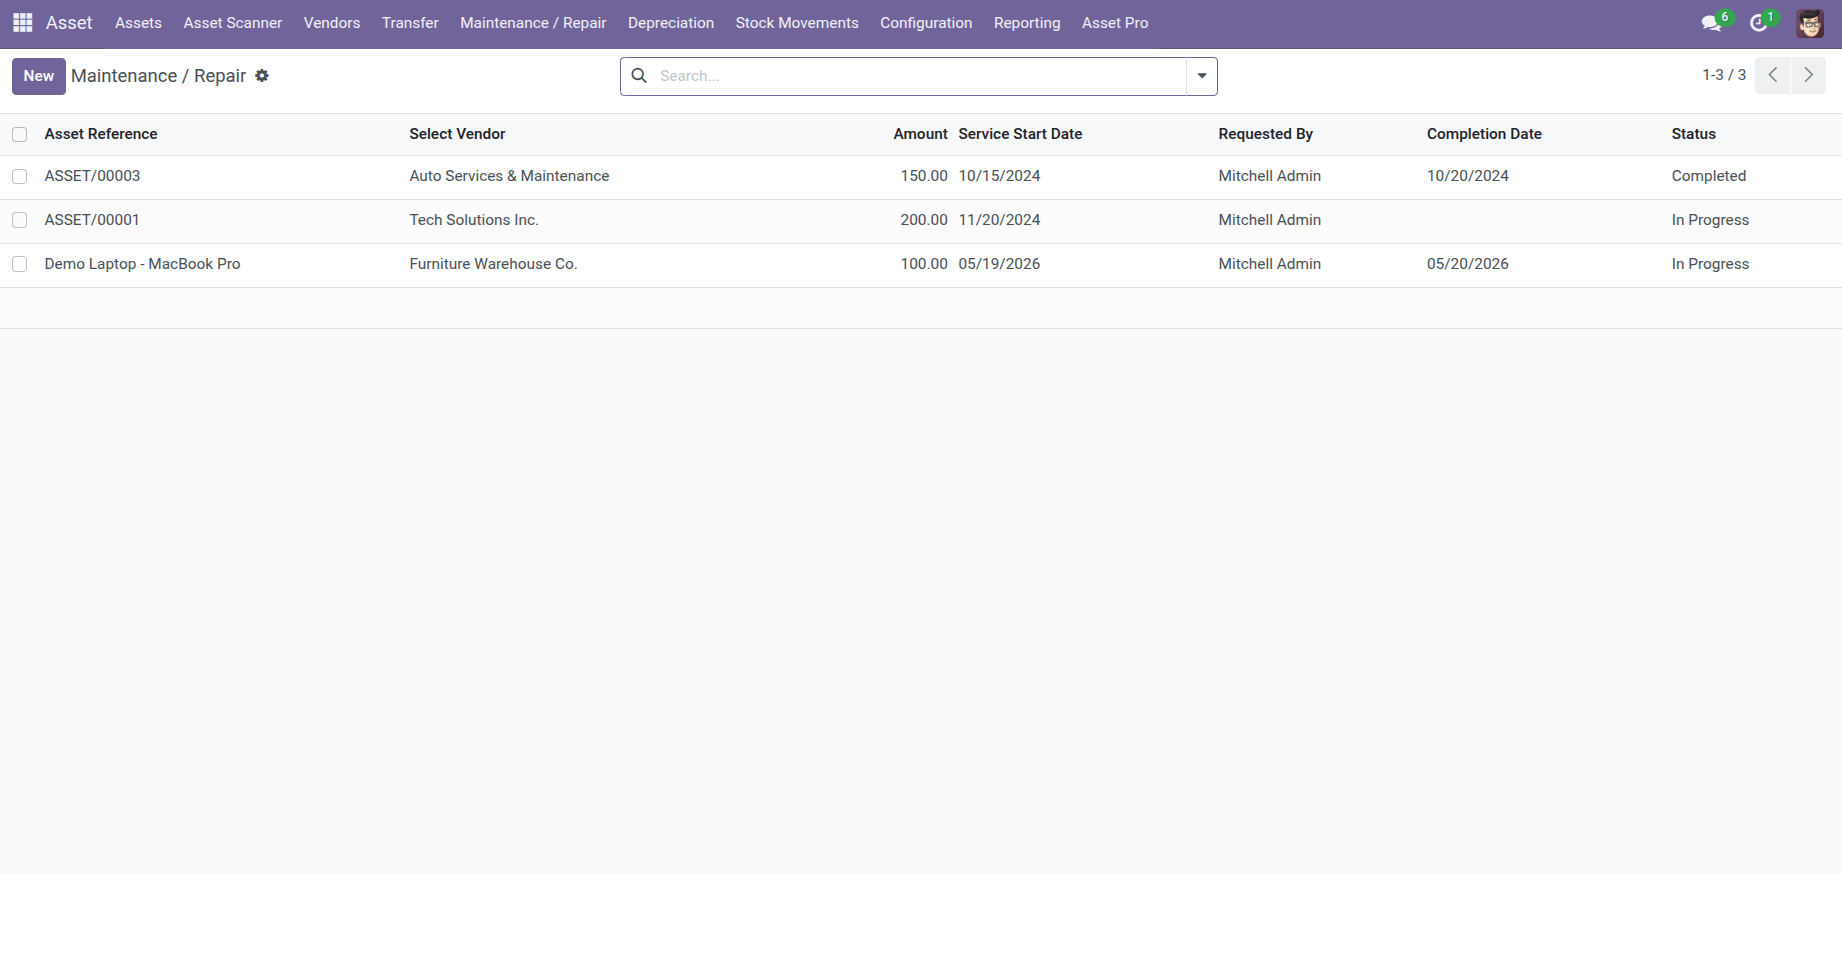The image size is (1842, 962).
Task: Open the apps grid menu icon
Action: (22, 22)
